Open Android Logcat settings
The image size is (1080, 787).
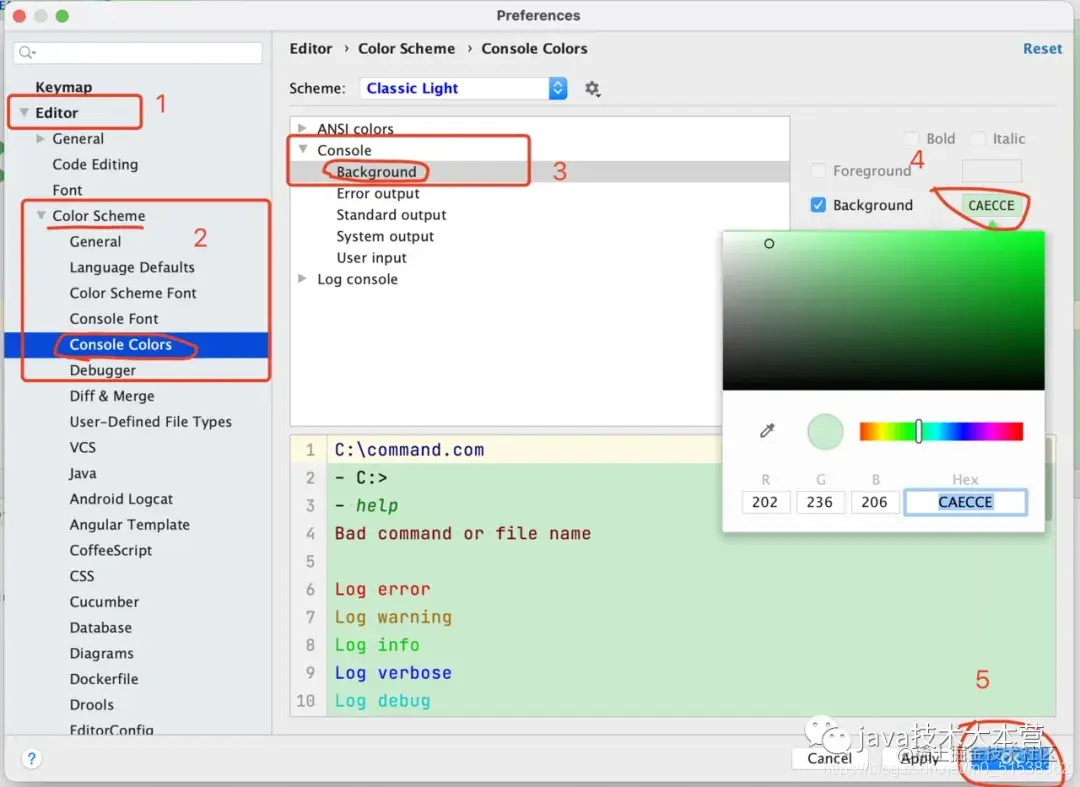(x=121, y=499)
